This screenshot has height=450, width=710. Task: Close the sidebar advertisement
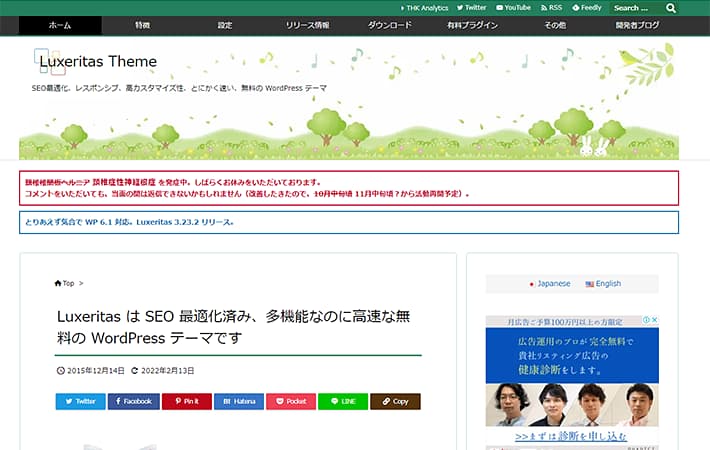pos(654,320)
